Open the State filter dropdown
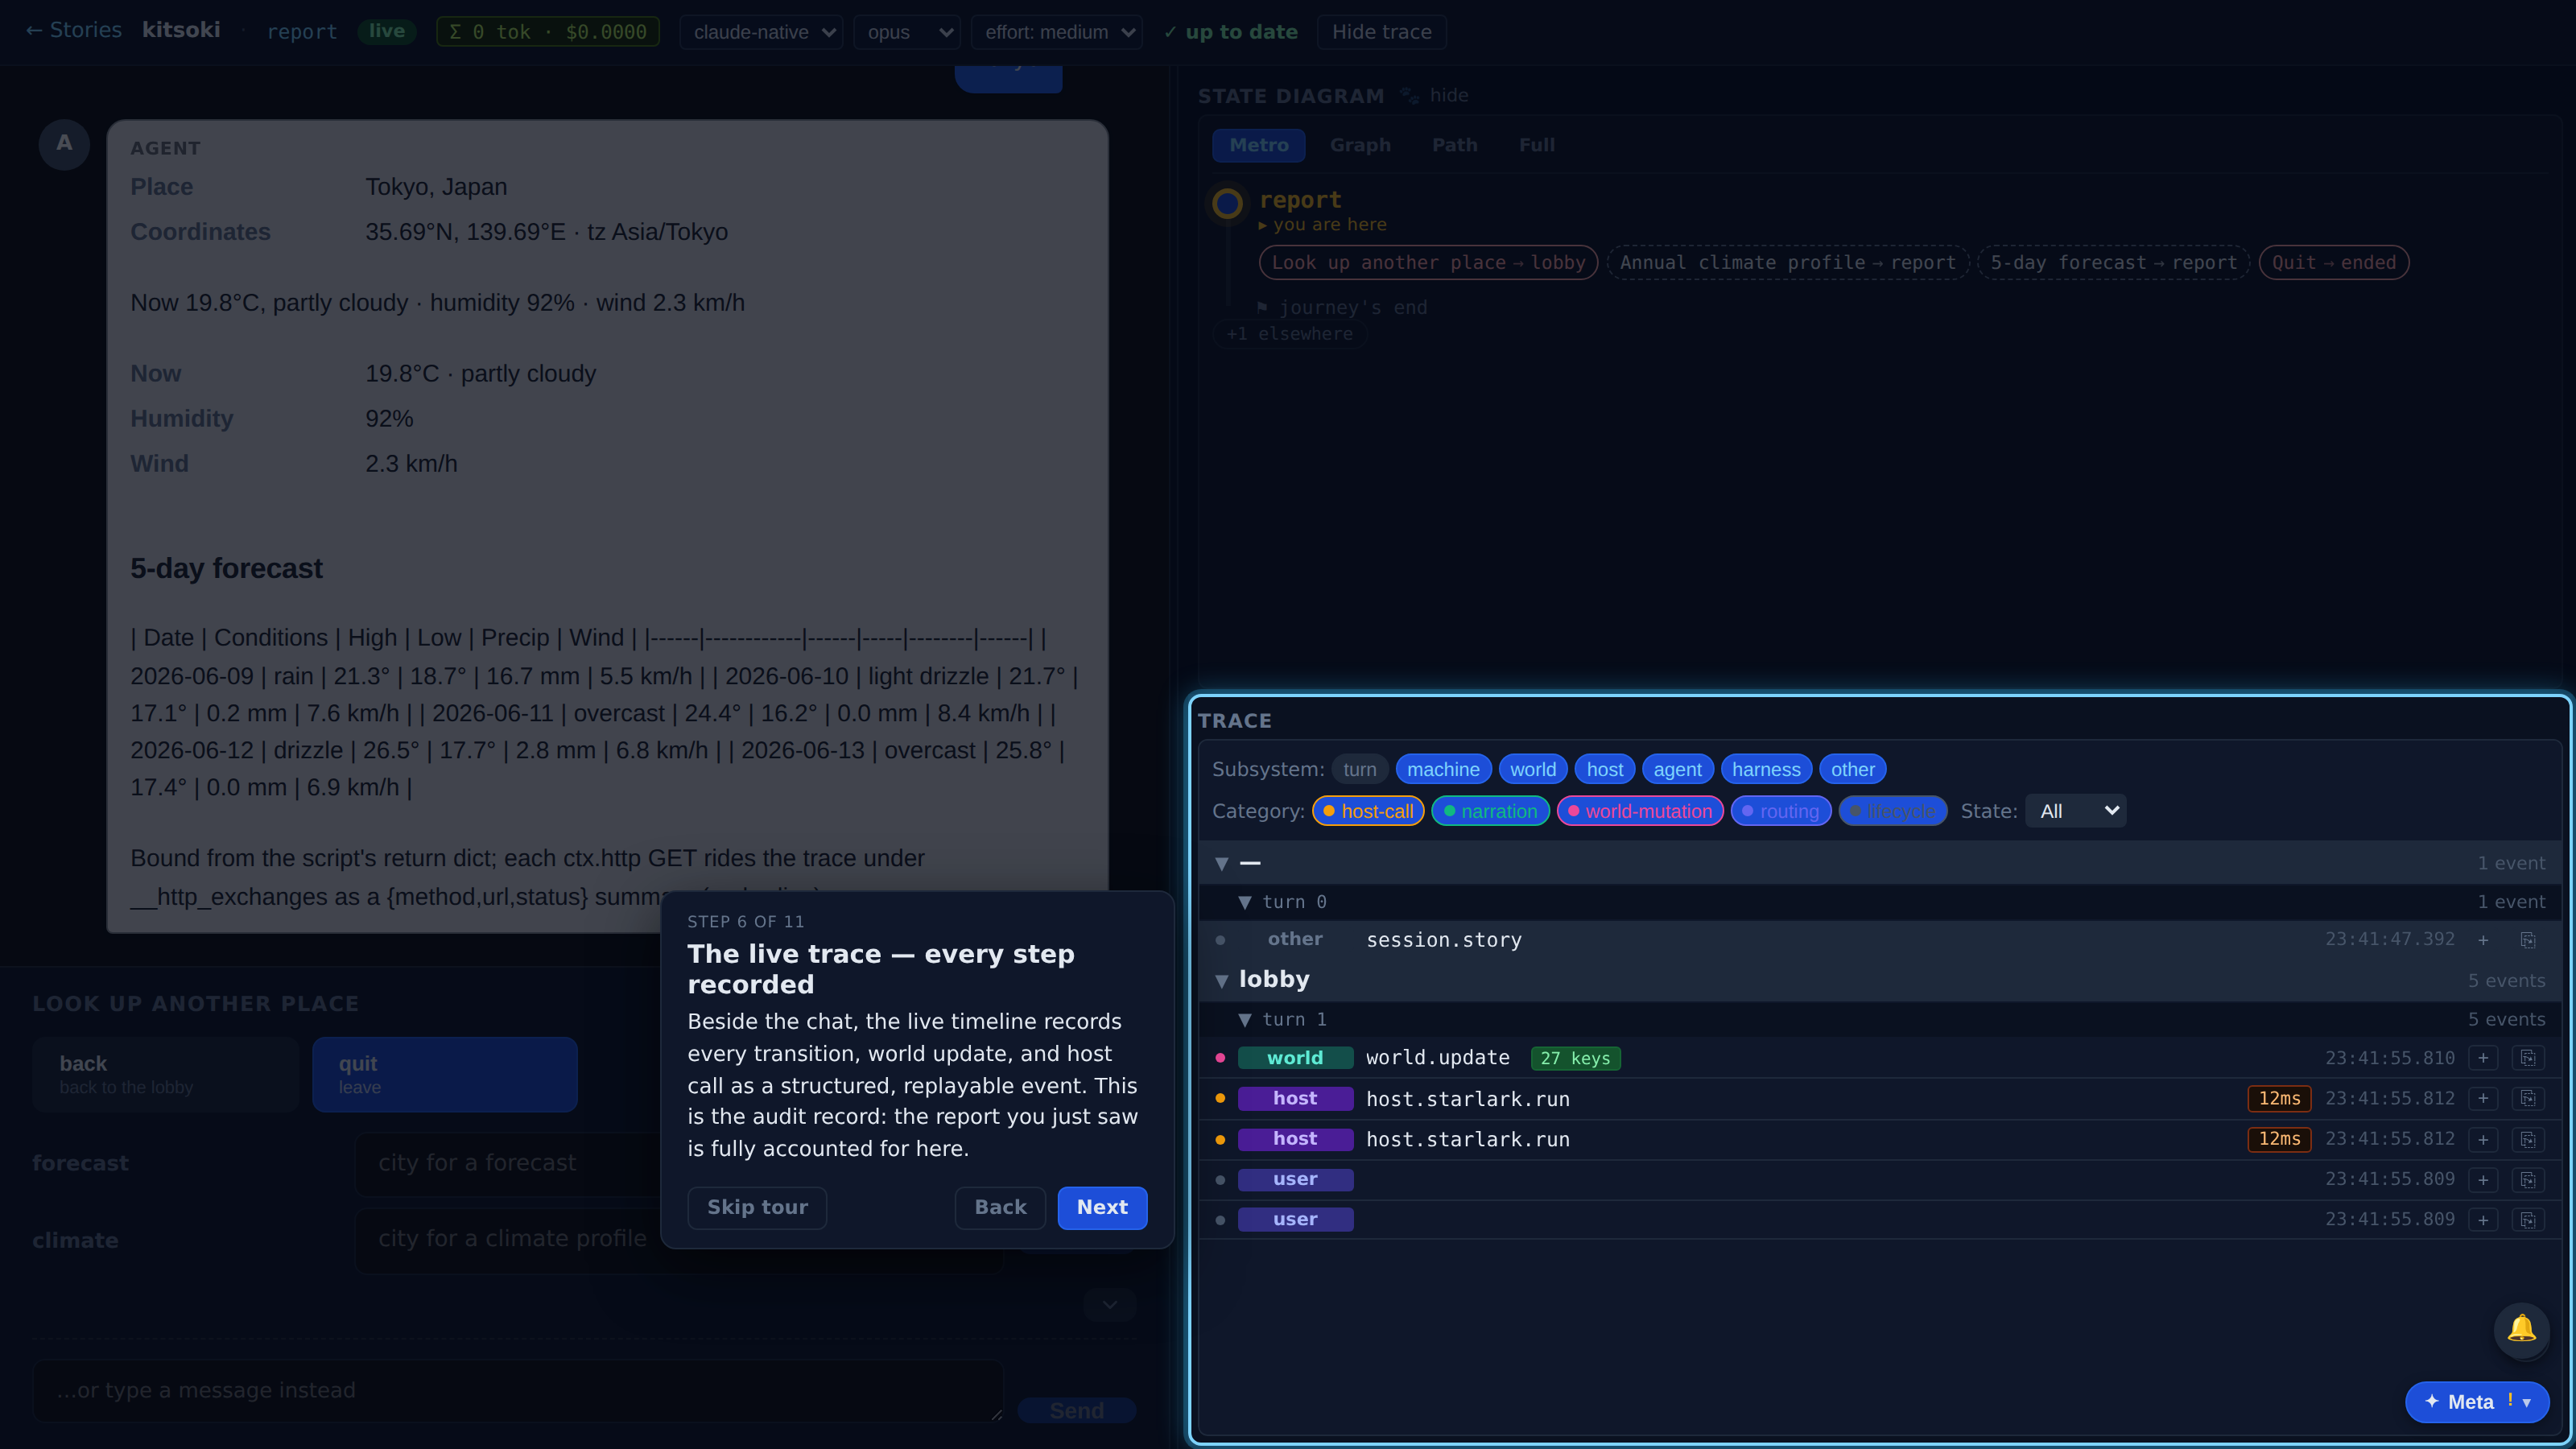This screenshot has height=1449, width=2576. pyautogui.click(x=2075, y=811)
